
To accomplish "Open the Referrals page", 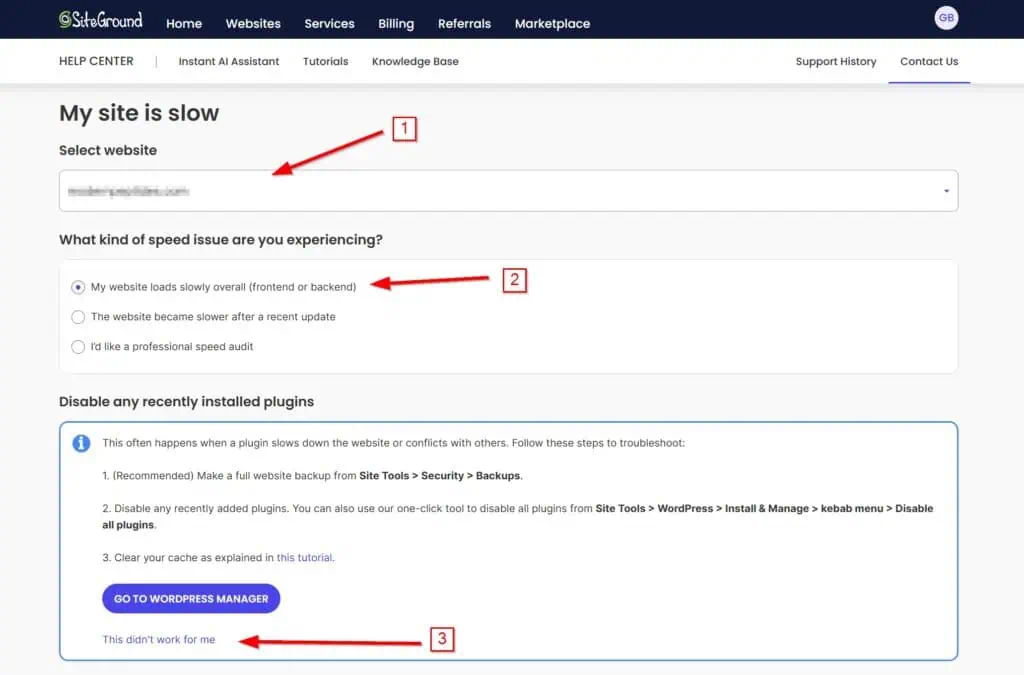I will (x=464, y=23).
